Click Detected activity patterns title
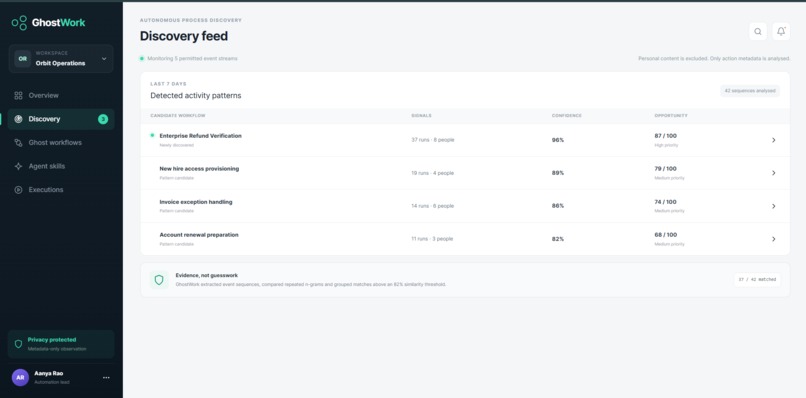 click(196, 96)
